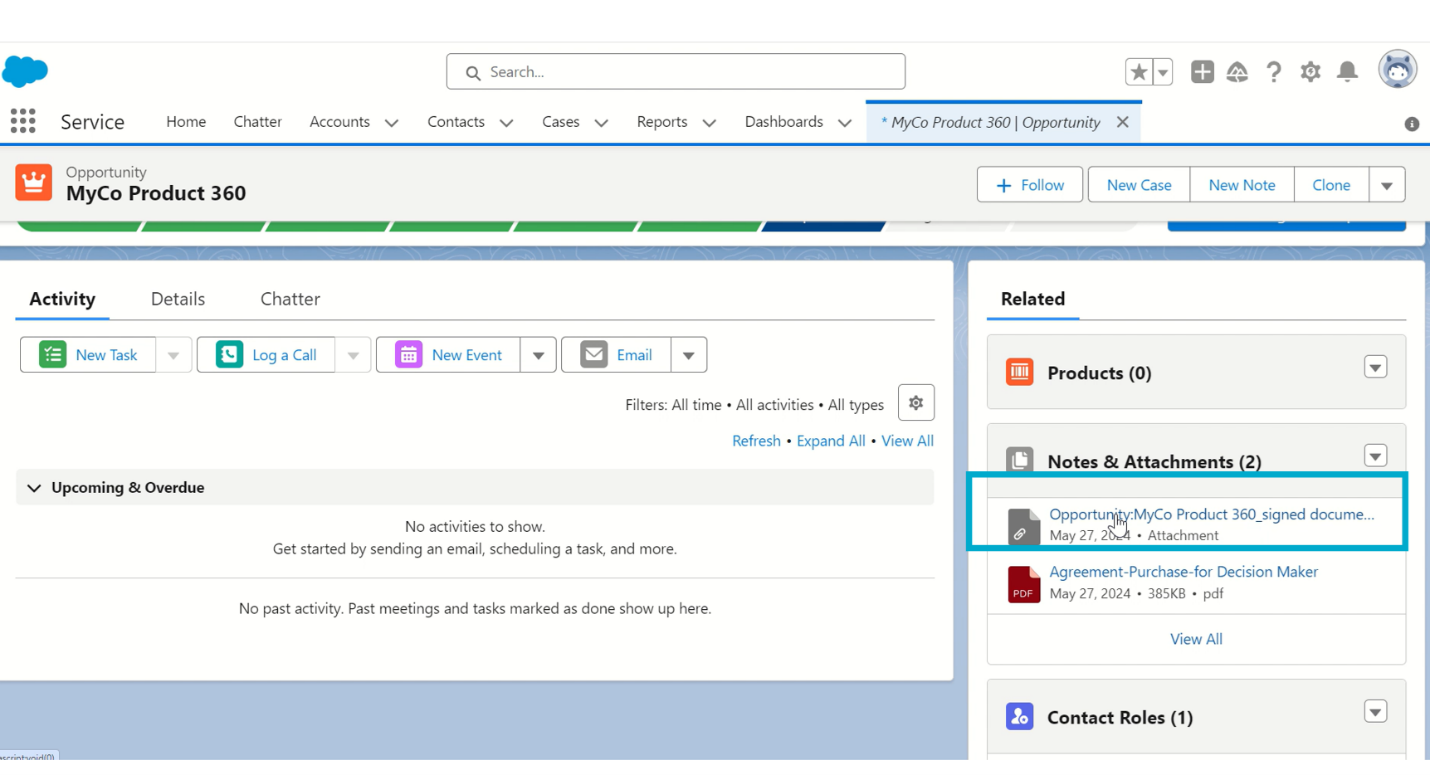
Task: Open the New Event dropdown arrow
Action: (x=538, y=355)
